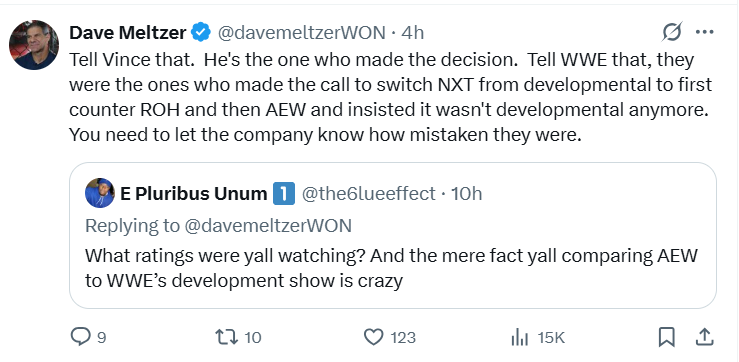Click the Dave Meltzer display name
Viewport: 739px width, 362px height.
click(128, 33)
